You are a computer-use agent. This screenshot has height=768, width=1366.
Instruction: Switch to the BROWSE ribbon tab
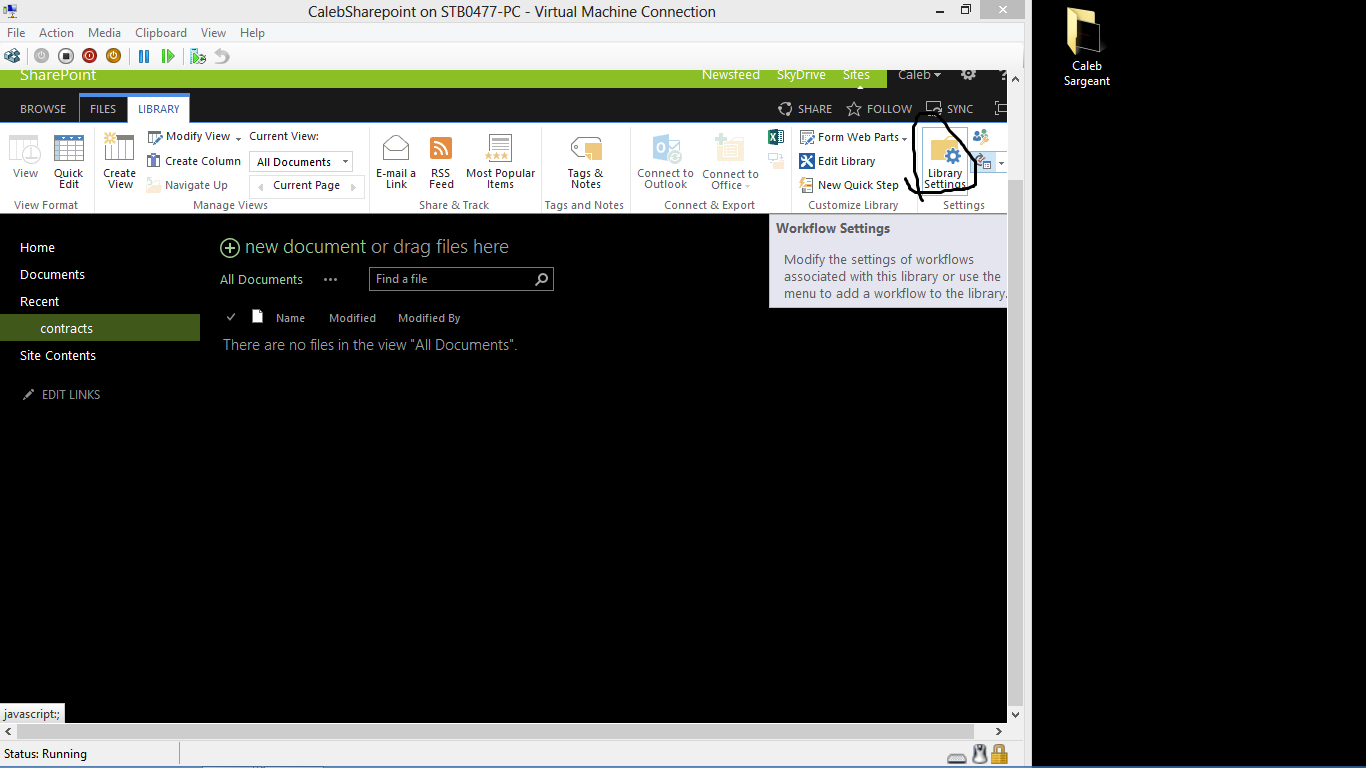43,109
